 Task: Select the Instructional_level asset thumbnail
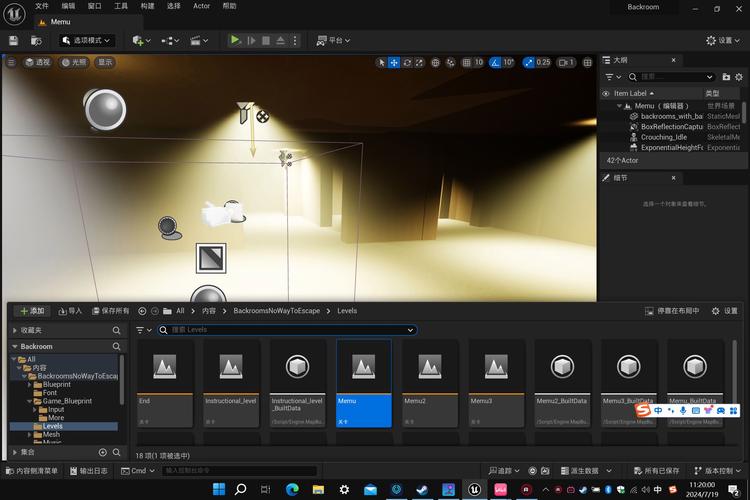click(231, 383)
